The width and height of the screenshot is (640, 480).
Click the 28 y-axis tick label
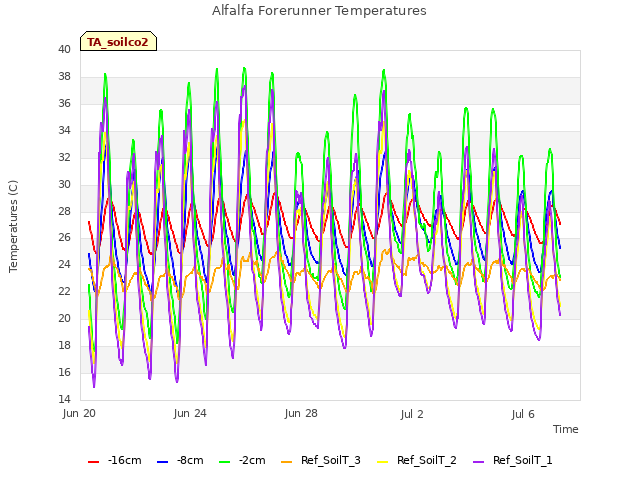(x=64, y=211)
